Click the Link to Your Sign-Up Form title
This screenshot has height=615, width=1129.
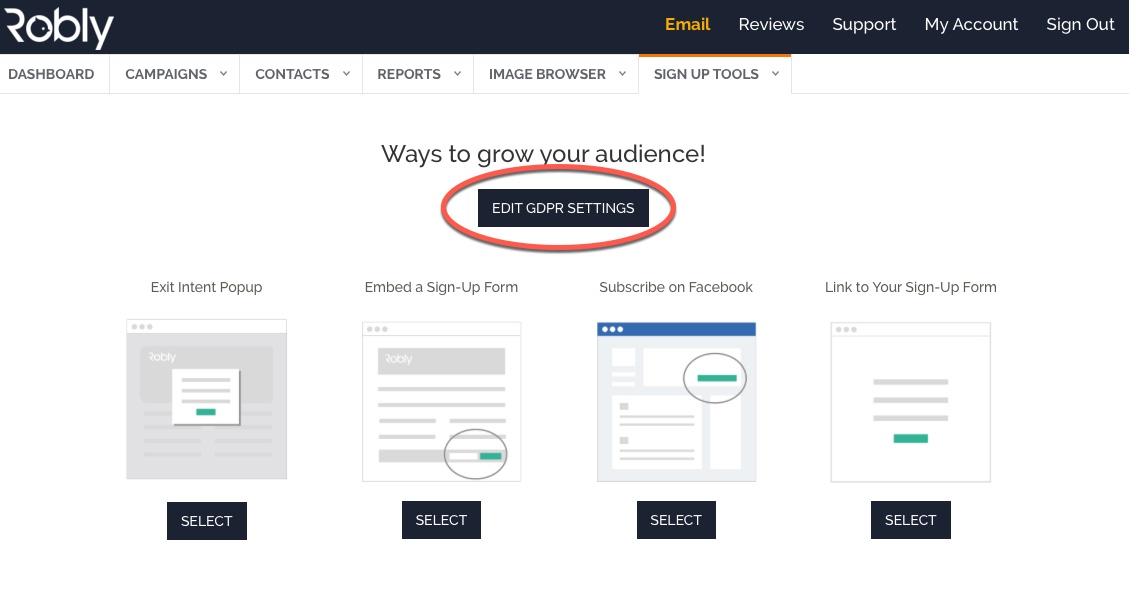(911, 287)
